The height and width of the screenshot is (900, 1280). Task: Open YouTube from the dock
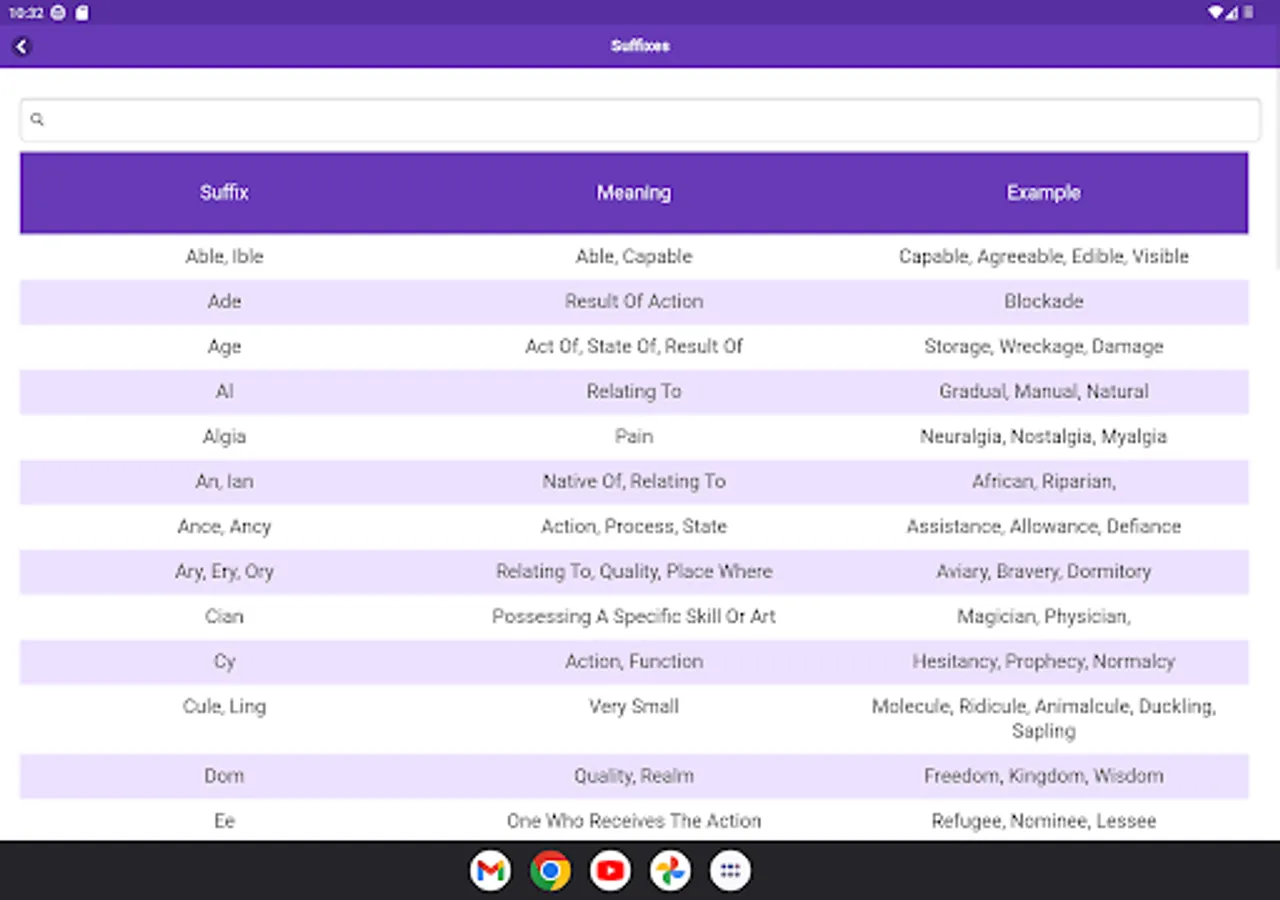point(610,870)
